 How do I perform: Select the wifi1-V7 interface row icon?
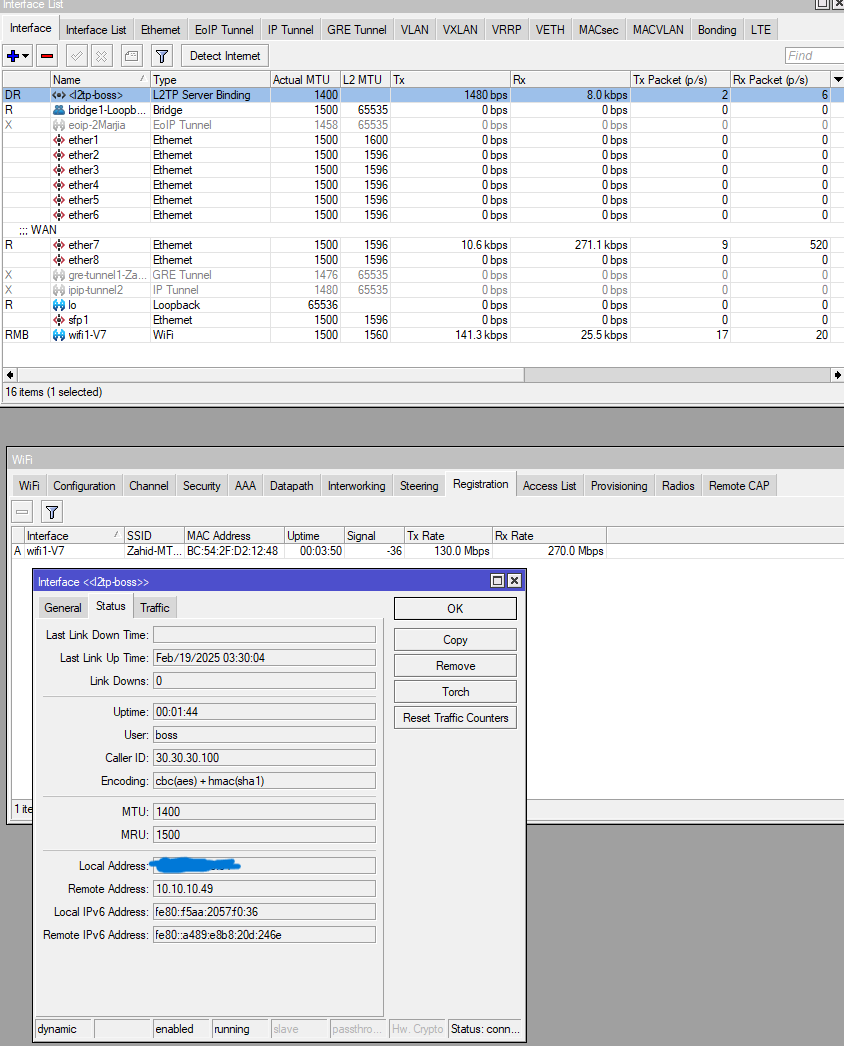point(59,335)
